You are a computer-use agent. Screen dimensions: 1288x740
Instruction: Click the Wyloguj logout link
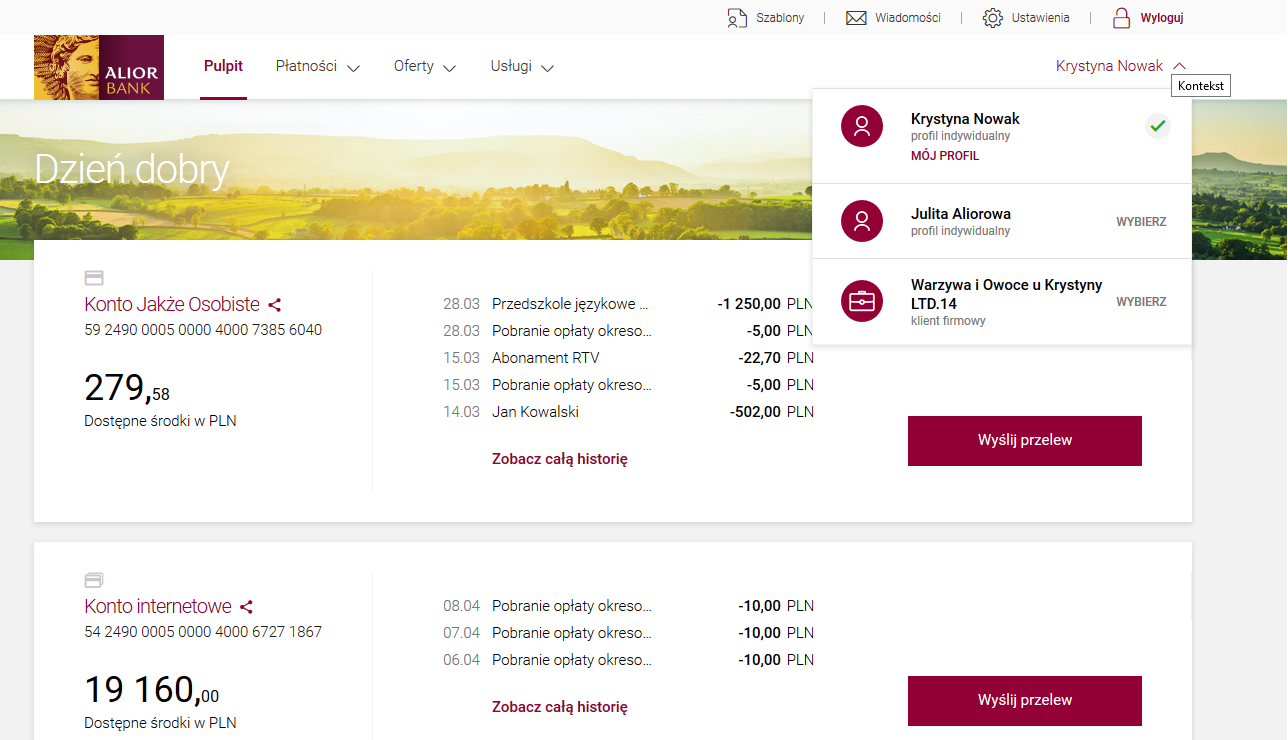tap(1162, 18)
